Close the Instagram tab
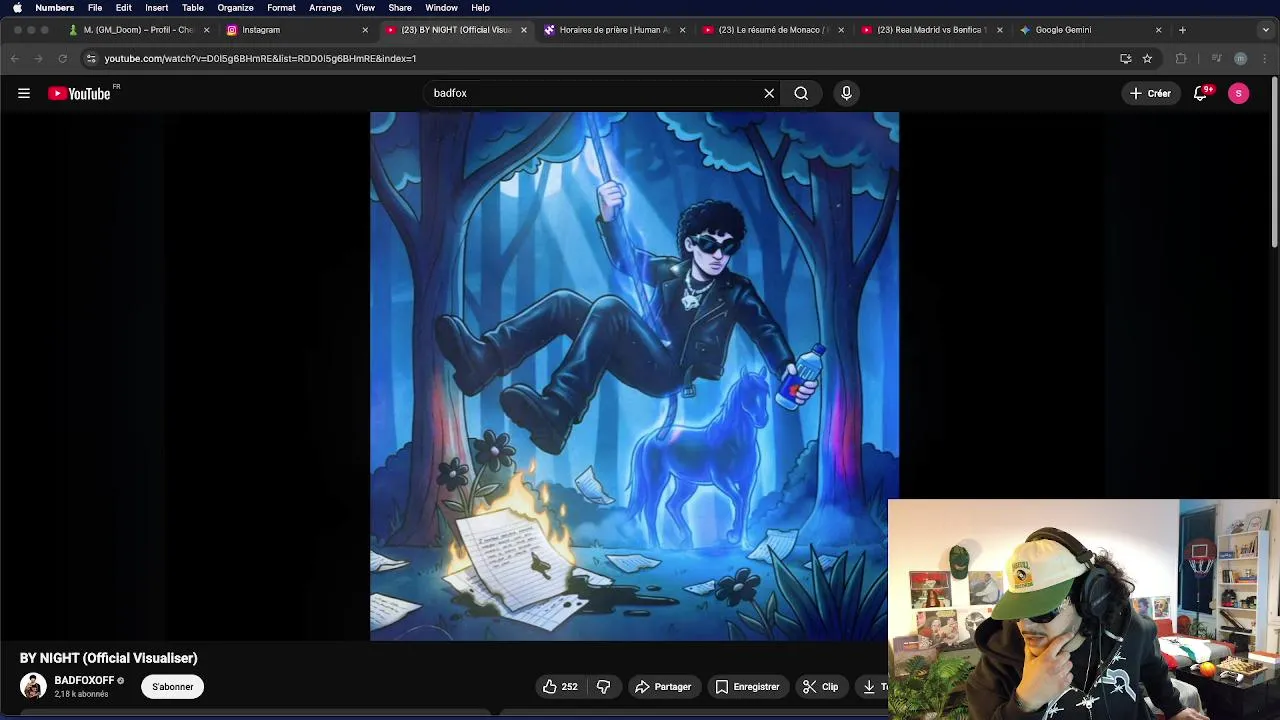Screen dimensions: 1280x720 [365, 30]
